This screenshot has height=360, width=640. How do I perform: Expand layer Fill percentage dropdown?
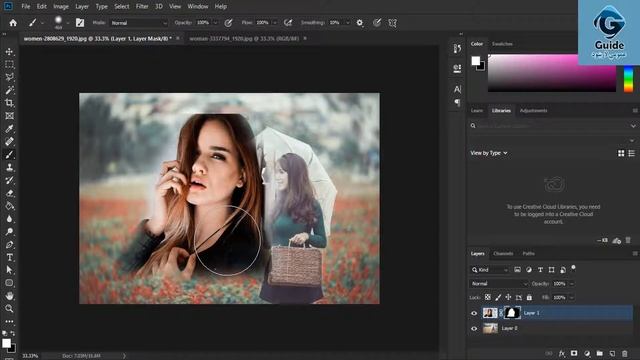click(x=571, y=298)
